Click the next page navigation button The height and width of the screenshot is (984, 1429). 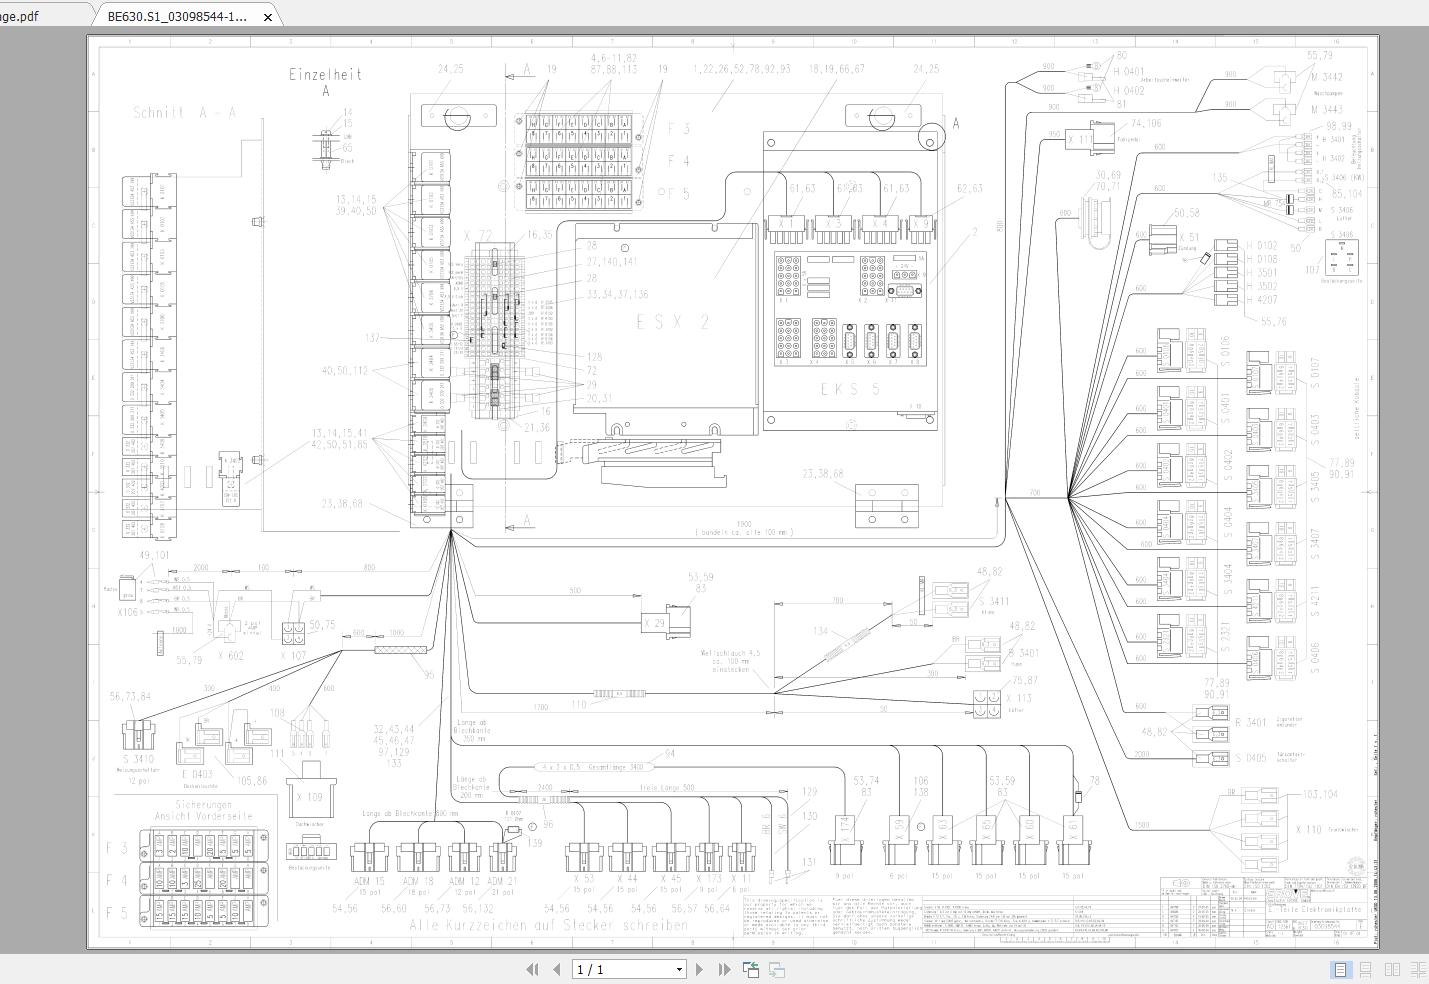click(700, 969)
